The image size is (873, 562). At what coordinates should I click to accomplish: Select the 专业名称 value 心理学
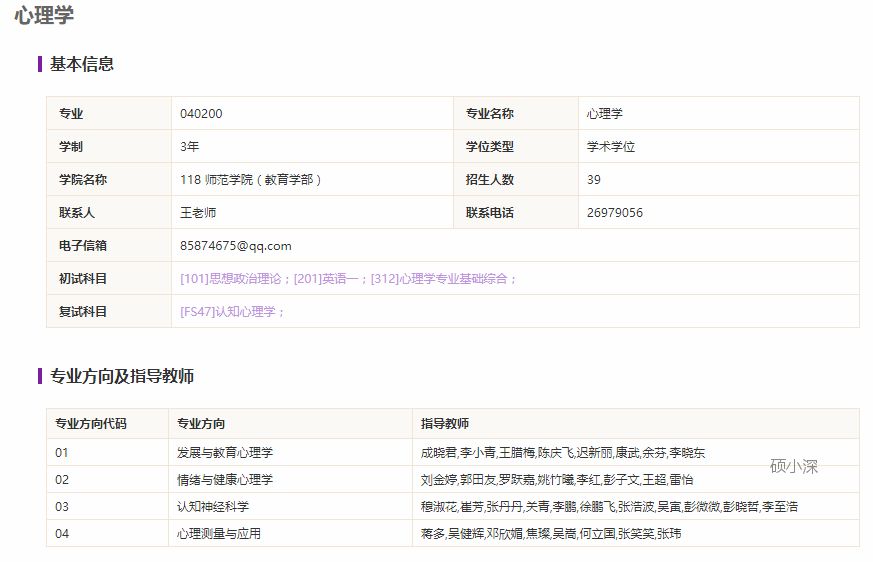[605, 114]
